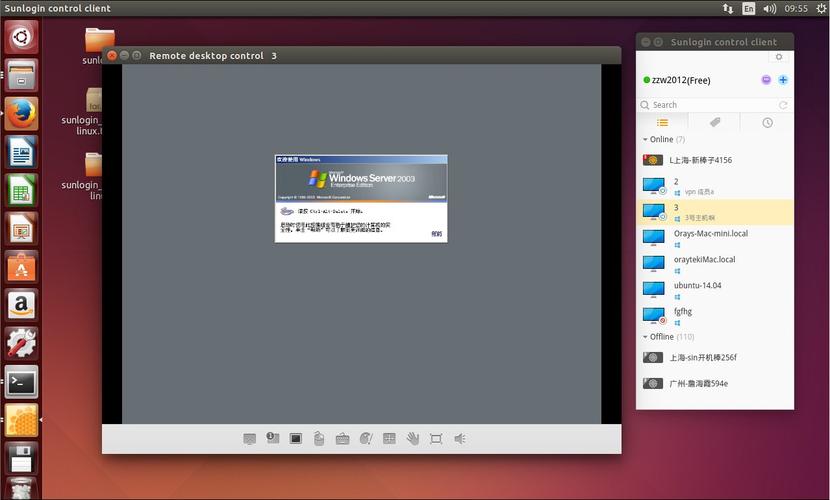Collapse the Offline hosts group
This screenshot has width=830, height=500.
[x=645, y=337]
